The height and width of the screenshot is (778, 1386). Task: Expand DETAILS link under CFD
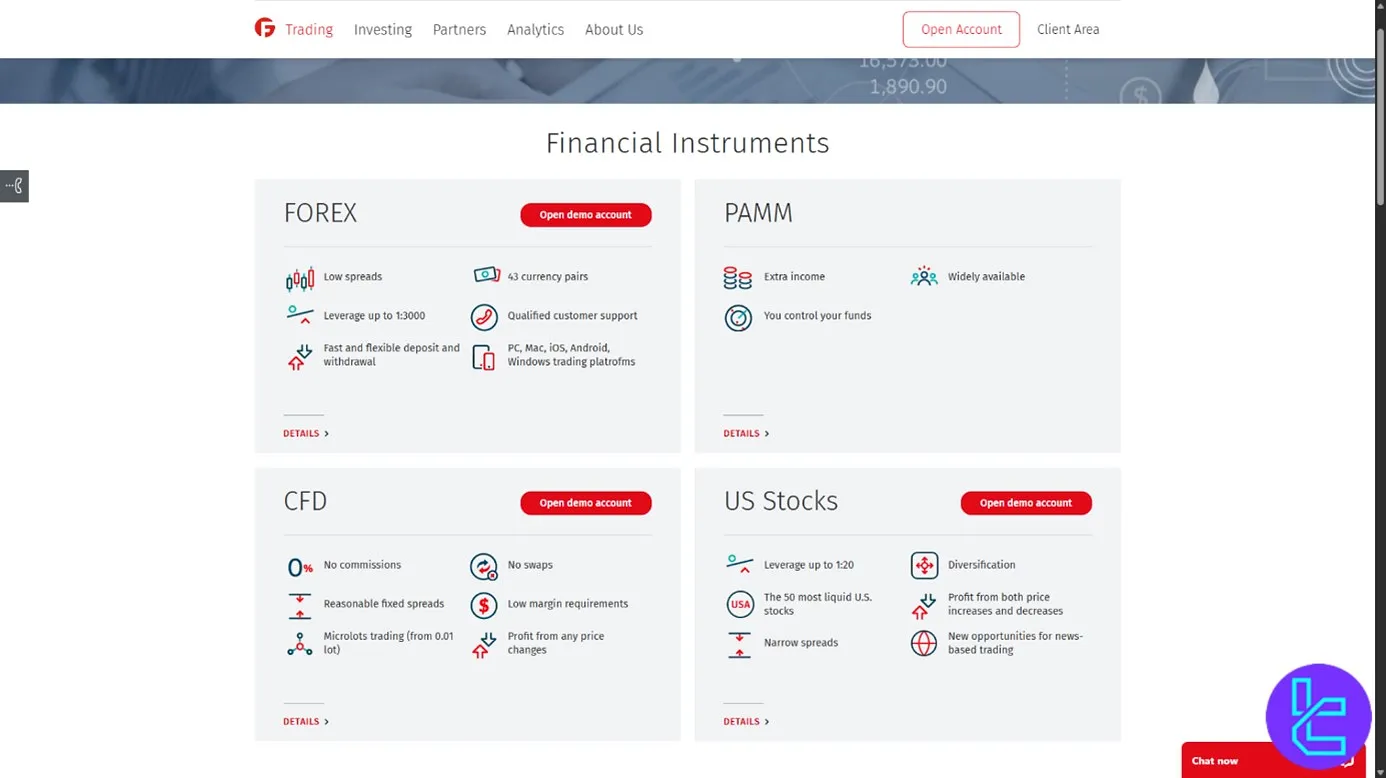[306, 722]
